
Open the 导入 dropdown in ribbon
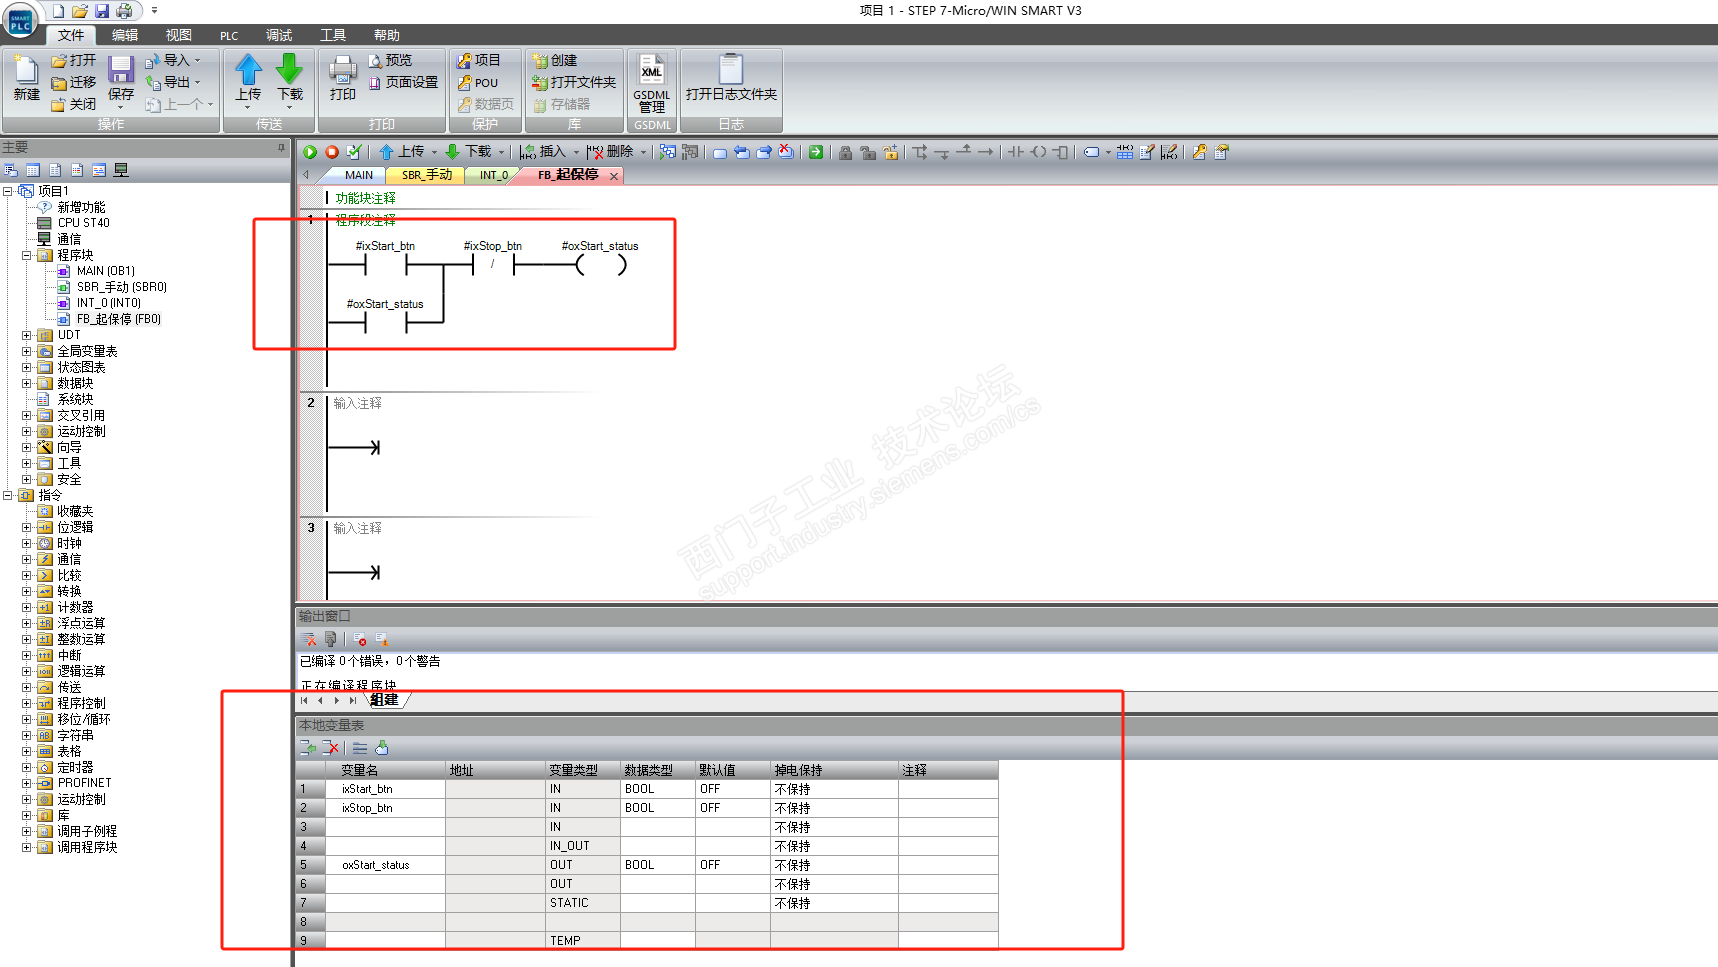coord(198,61)
